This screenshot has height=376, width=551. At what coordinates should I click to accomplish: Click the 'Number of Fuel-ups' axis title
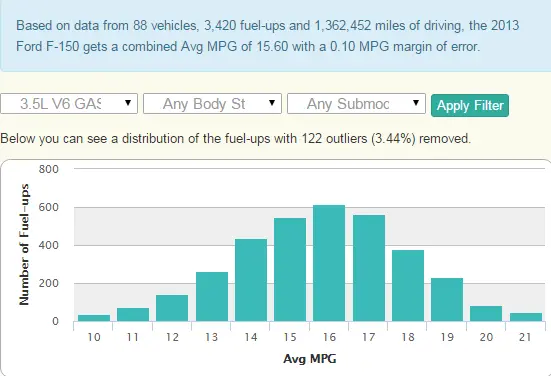pyautogui.click(x=24, y=244)
